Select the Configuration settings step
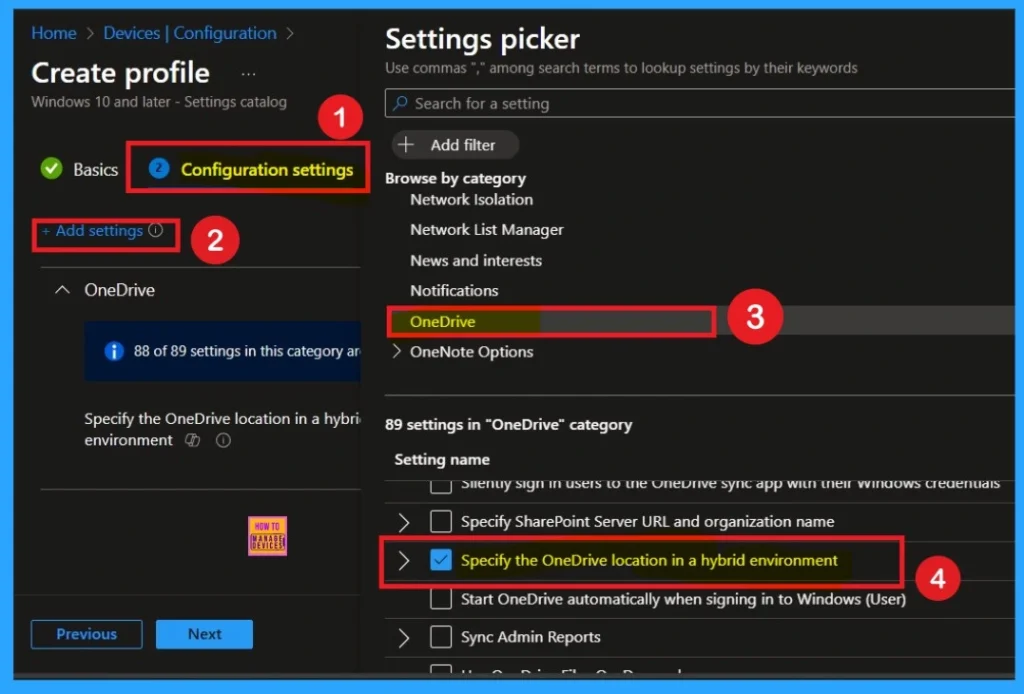The width and height of the screenshot is (1024, 694). 266,170
